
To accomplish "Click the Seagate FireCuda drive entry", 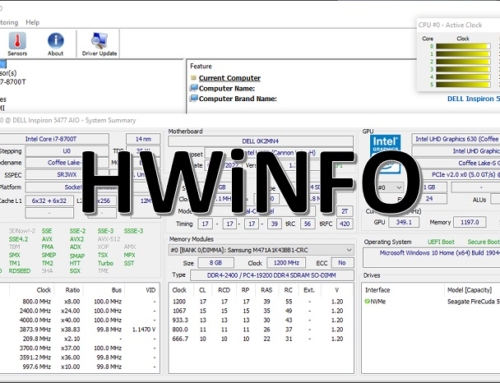I will [473, 301].
